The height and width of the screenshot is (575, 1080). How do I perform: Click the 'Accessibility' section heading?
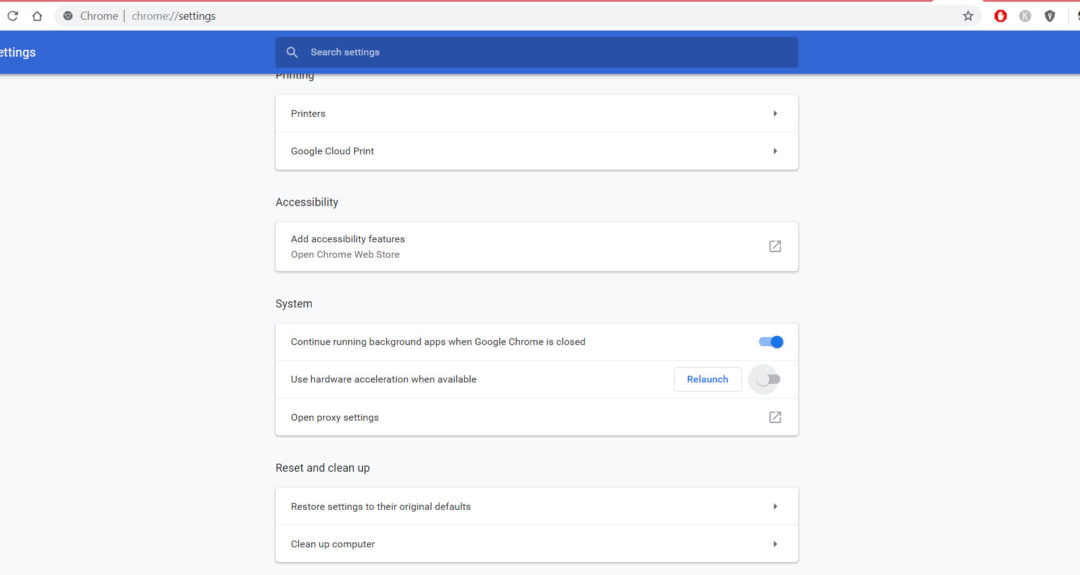coord(307,202)
